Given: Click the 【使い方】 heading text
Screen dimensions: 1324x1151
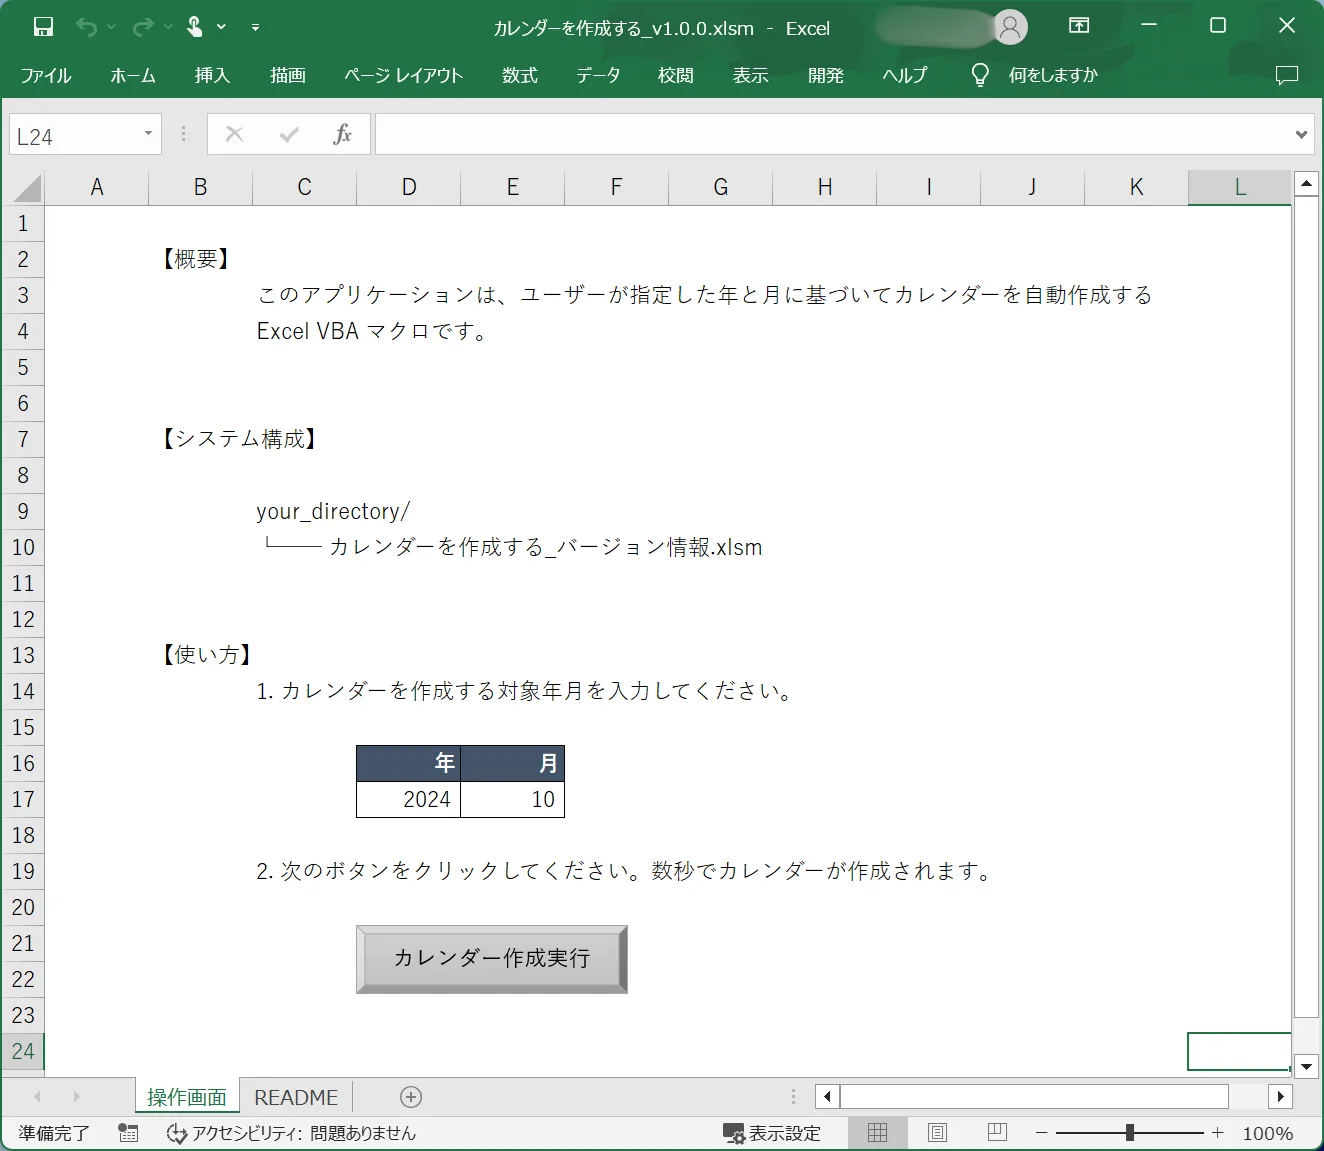Looking at the screenshot, I should pos(207,655).
